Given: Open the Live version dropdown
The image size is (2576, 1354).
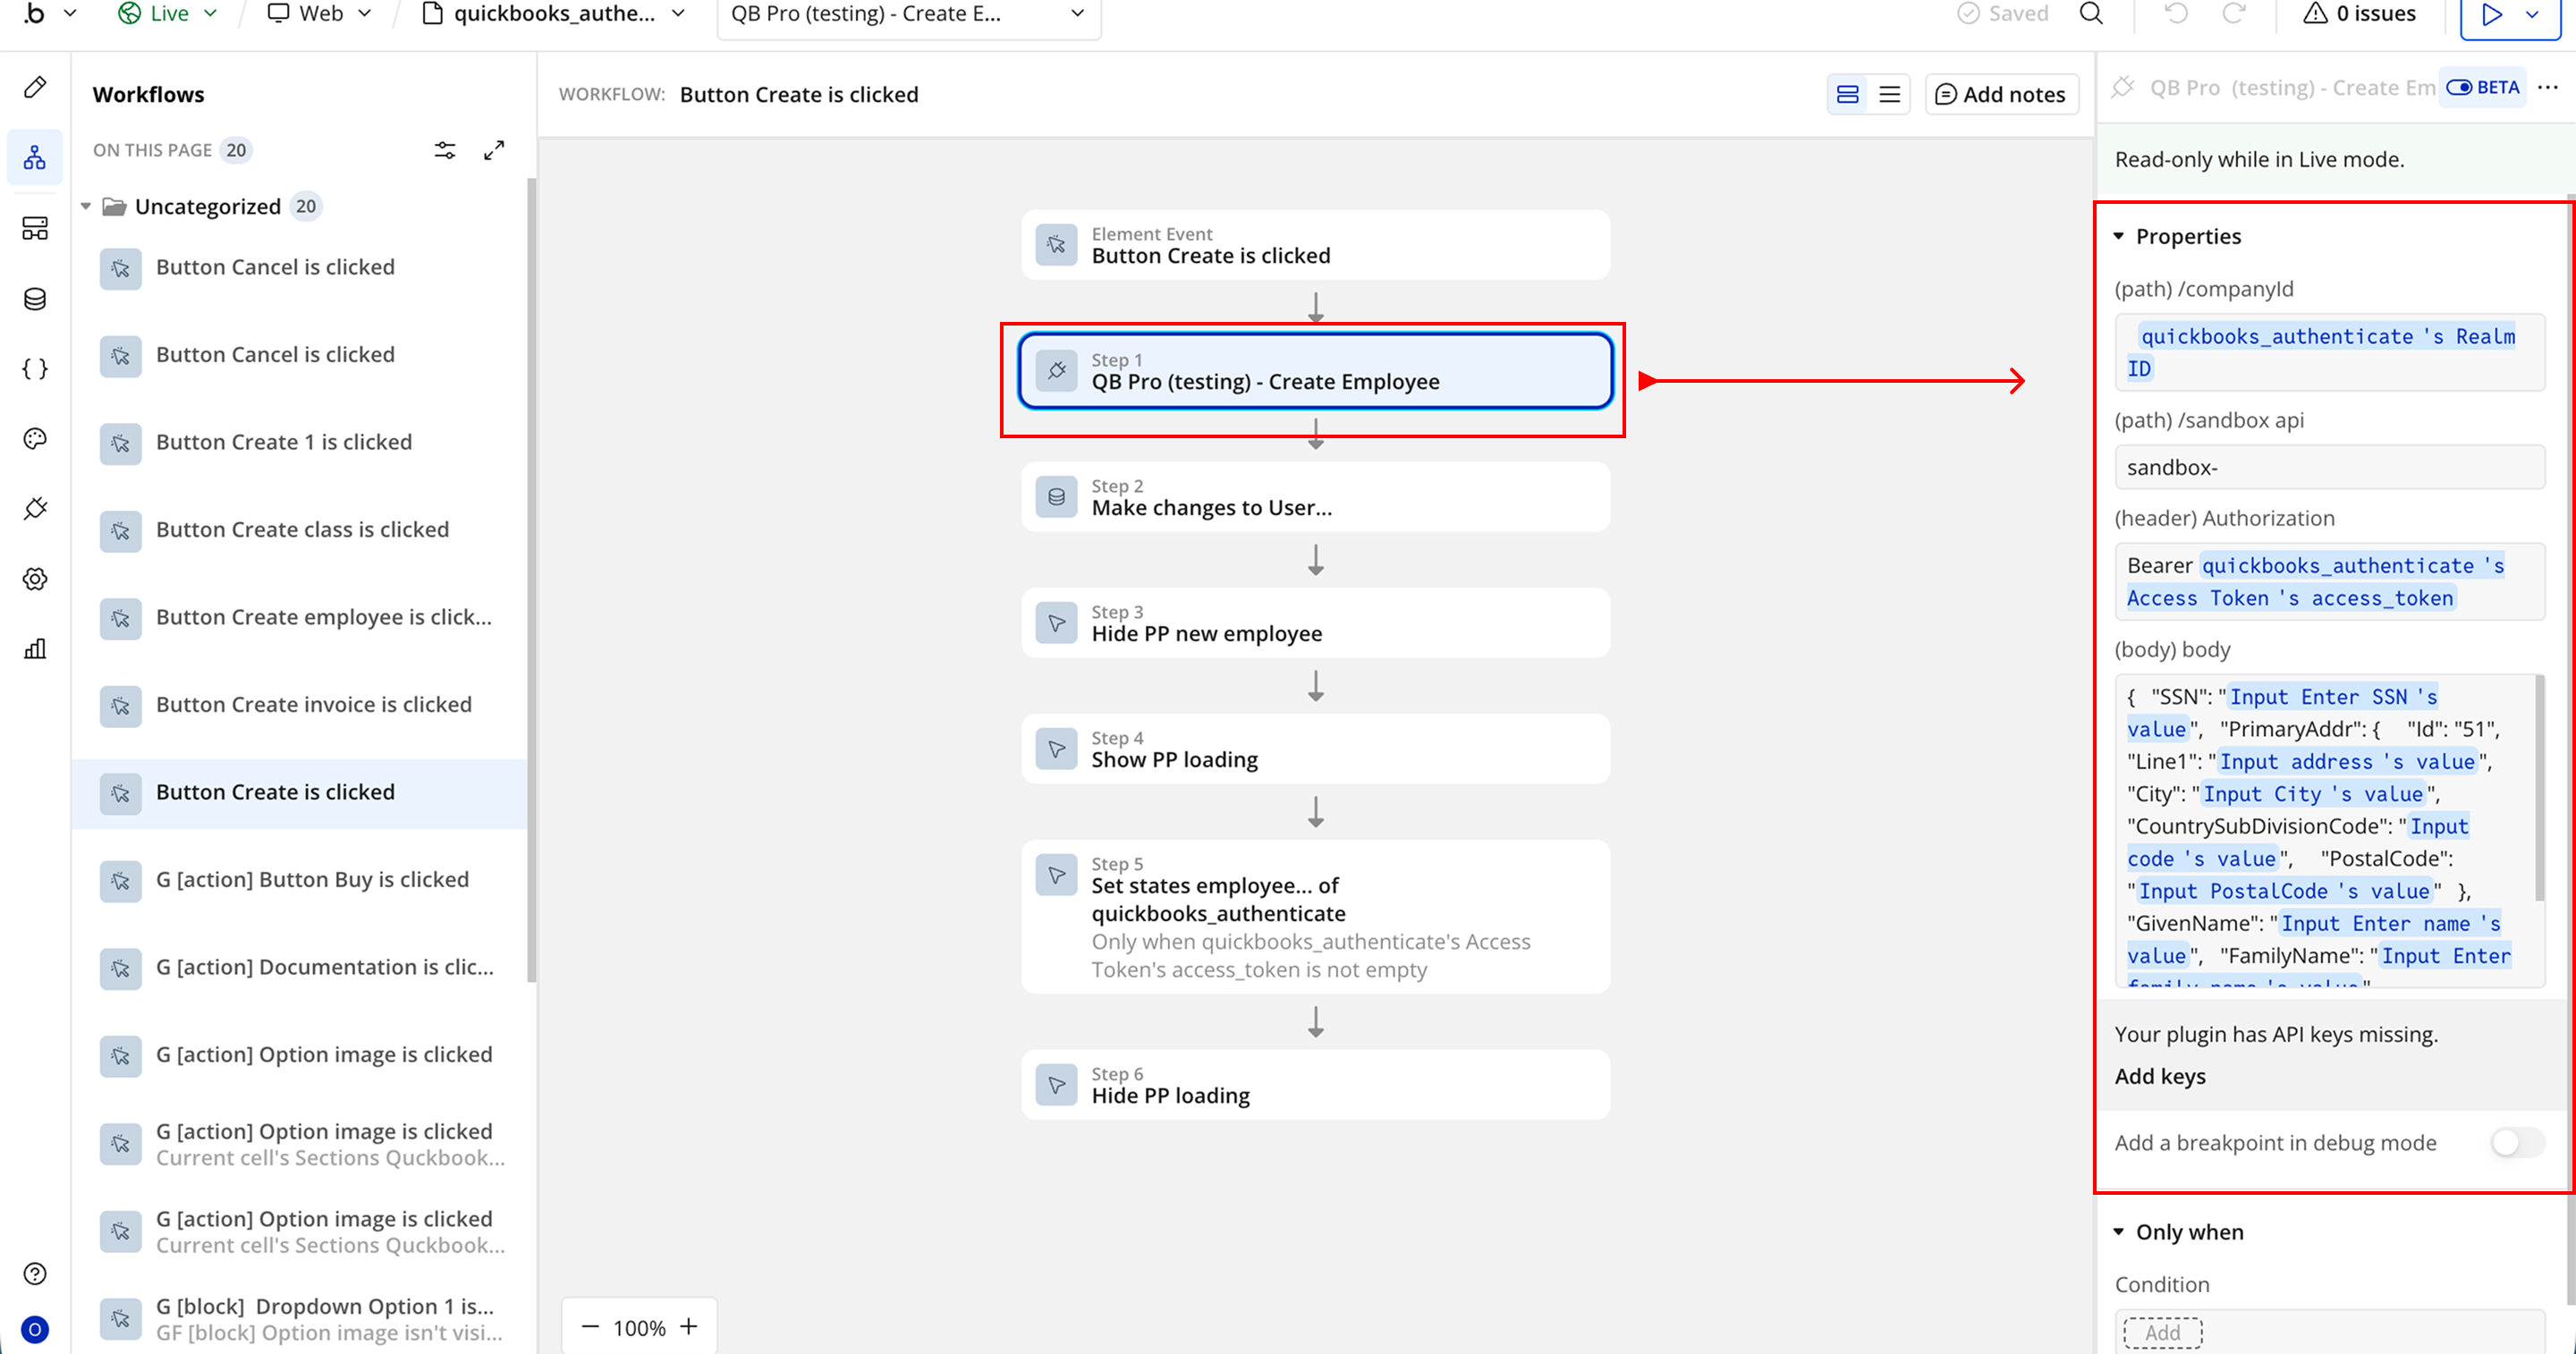Looking at the screenshot, I should click(168, 14).
